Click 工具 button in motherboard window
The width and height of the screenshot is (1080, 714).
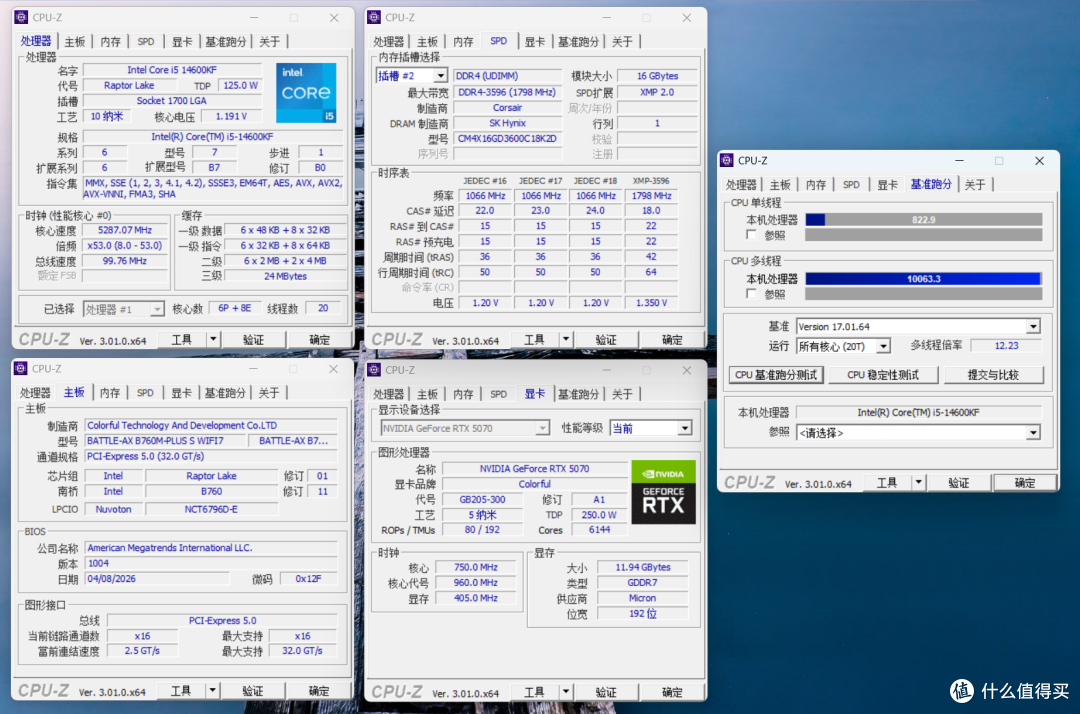pyautogui.click(x=181, y=691)
